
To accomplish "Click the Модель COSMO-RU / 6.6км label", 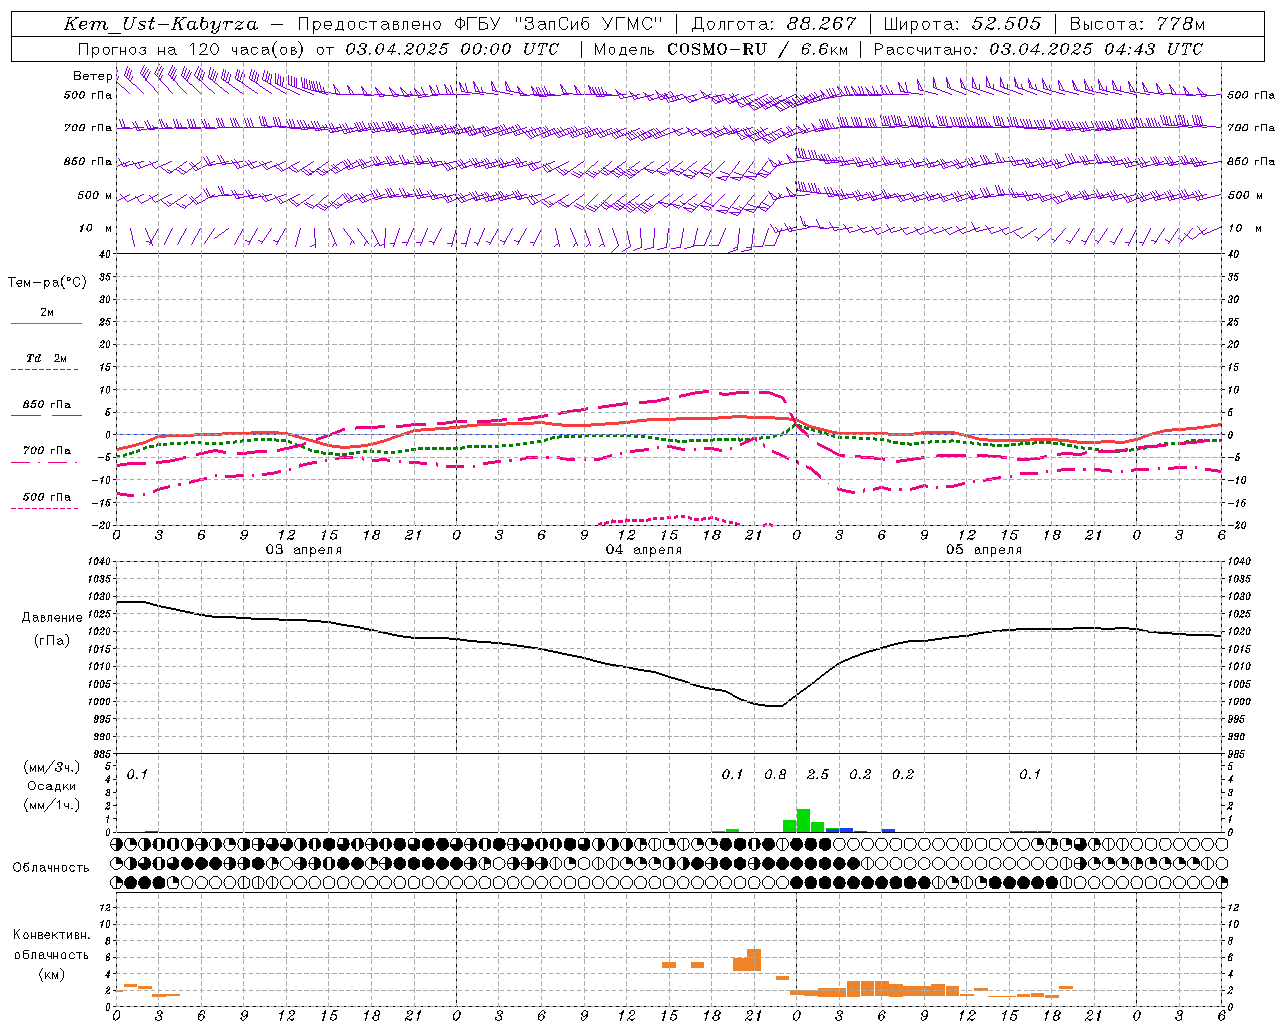I will tap(721, 49).
